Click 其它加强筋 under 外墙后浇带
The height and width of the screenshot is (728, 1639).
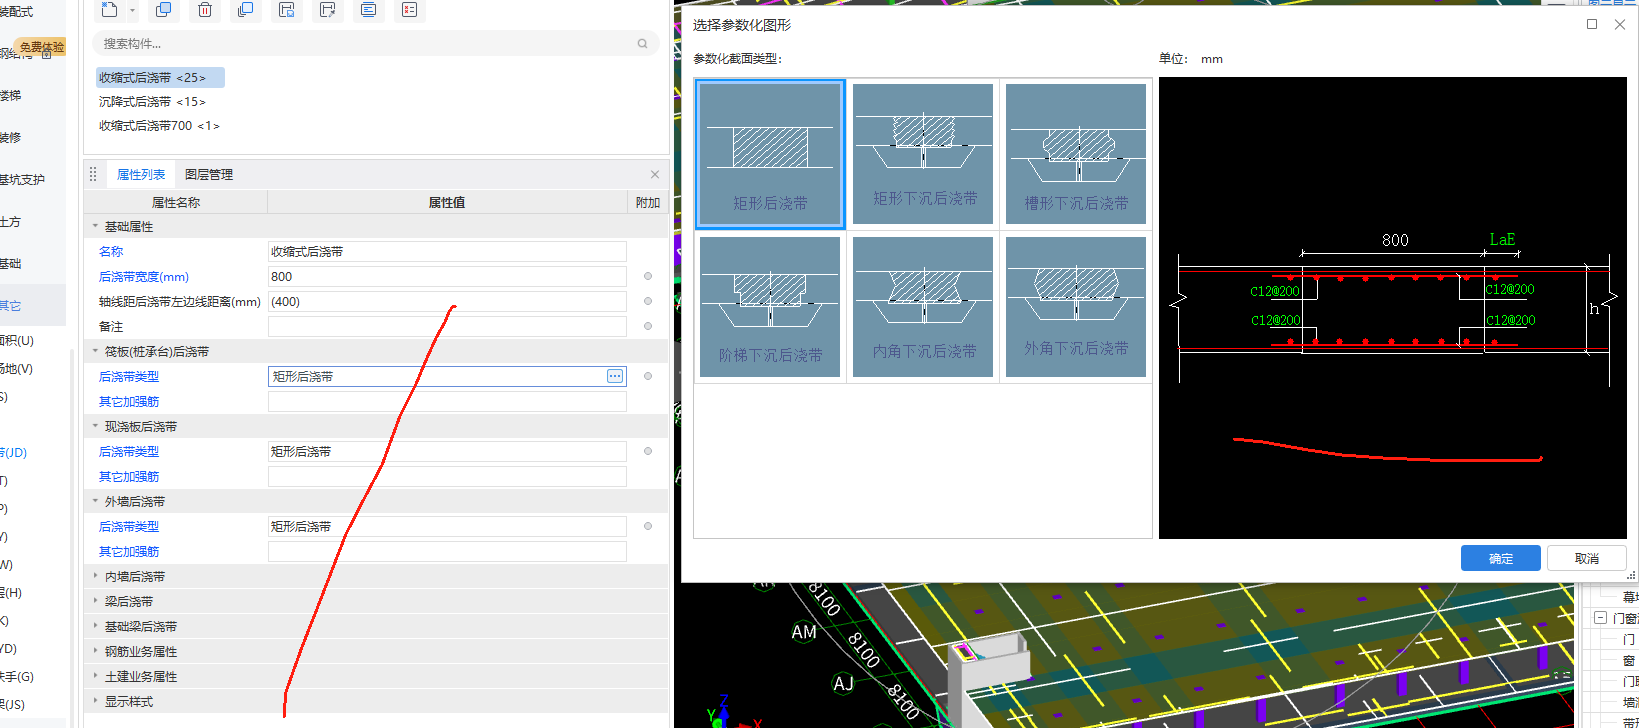tap(128, 551)
